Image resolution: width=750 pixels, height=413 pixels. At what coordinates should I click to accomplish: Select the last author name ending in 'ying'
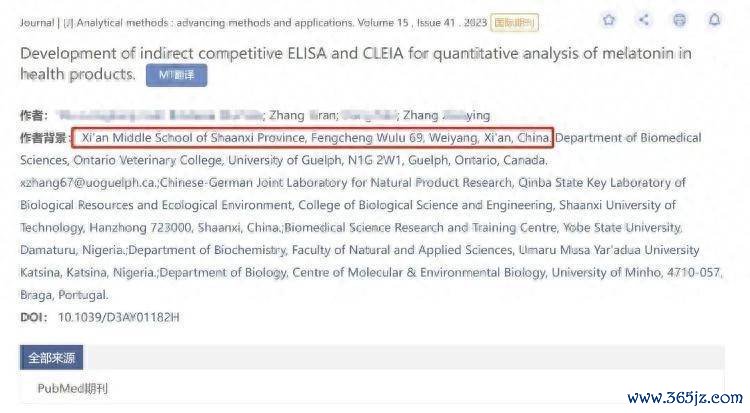coord(446,115)
